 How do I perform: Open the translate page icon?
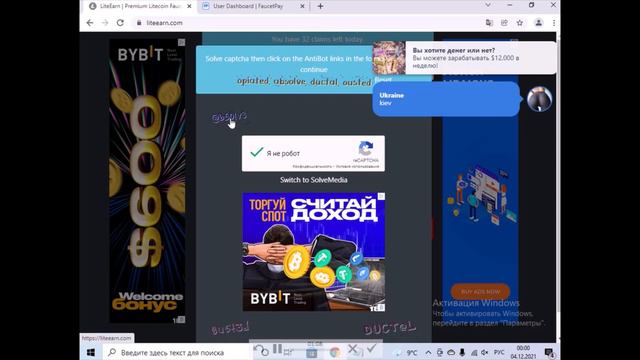pyautogui.click(x=489, y=23)
